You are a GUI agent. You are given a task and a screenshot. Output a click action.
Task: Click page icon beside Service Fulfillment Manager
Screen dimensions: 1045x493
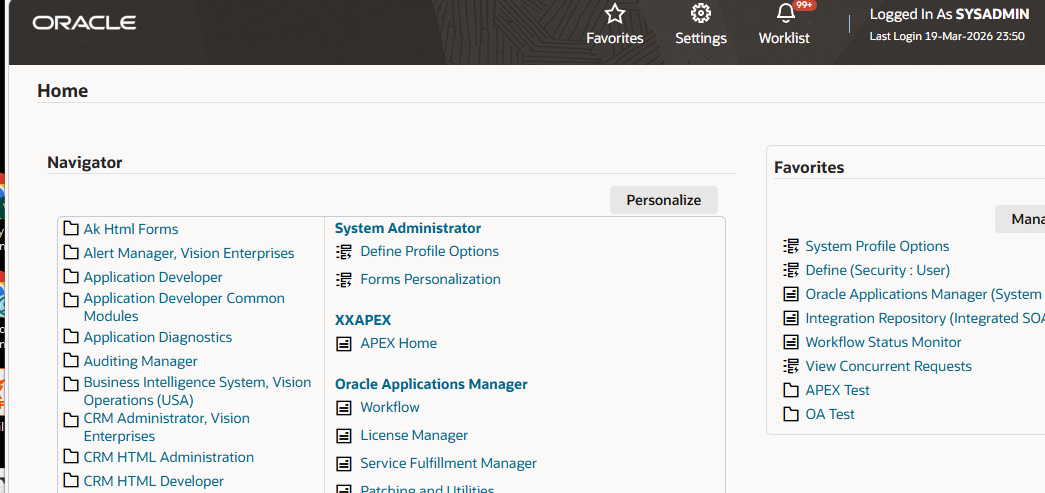tap(343, 464)
